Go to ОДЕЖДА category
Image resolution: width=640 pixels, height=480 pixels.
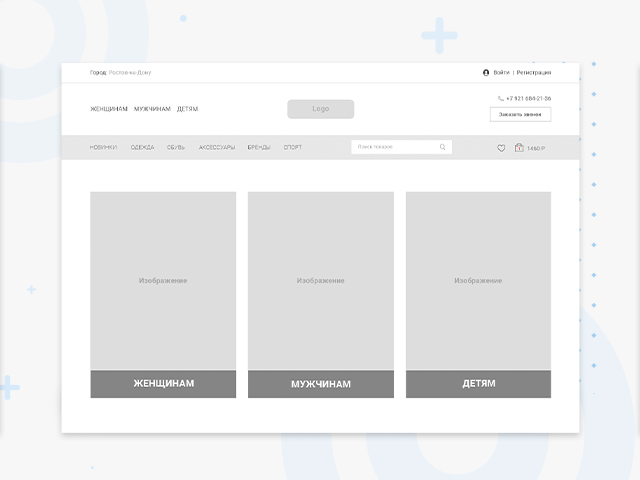tap(142, 147)
